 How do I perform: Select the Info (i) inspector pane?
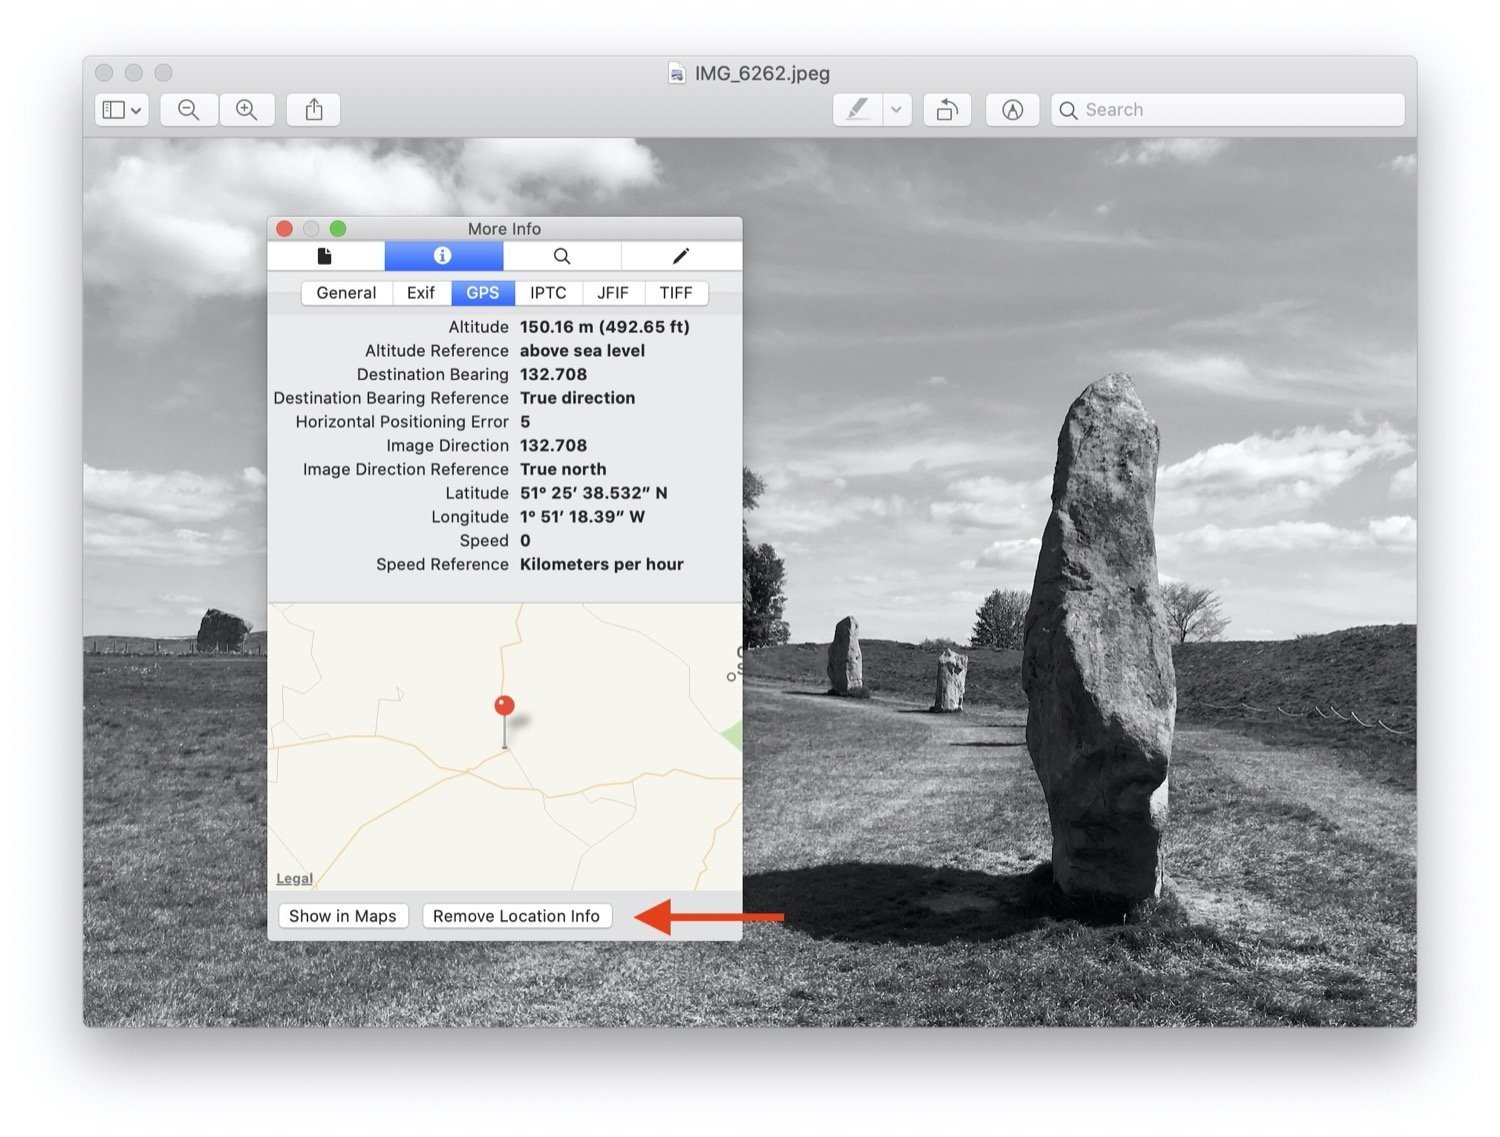click(x=443, y=256)
